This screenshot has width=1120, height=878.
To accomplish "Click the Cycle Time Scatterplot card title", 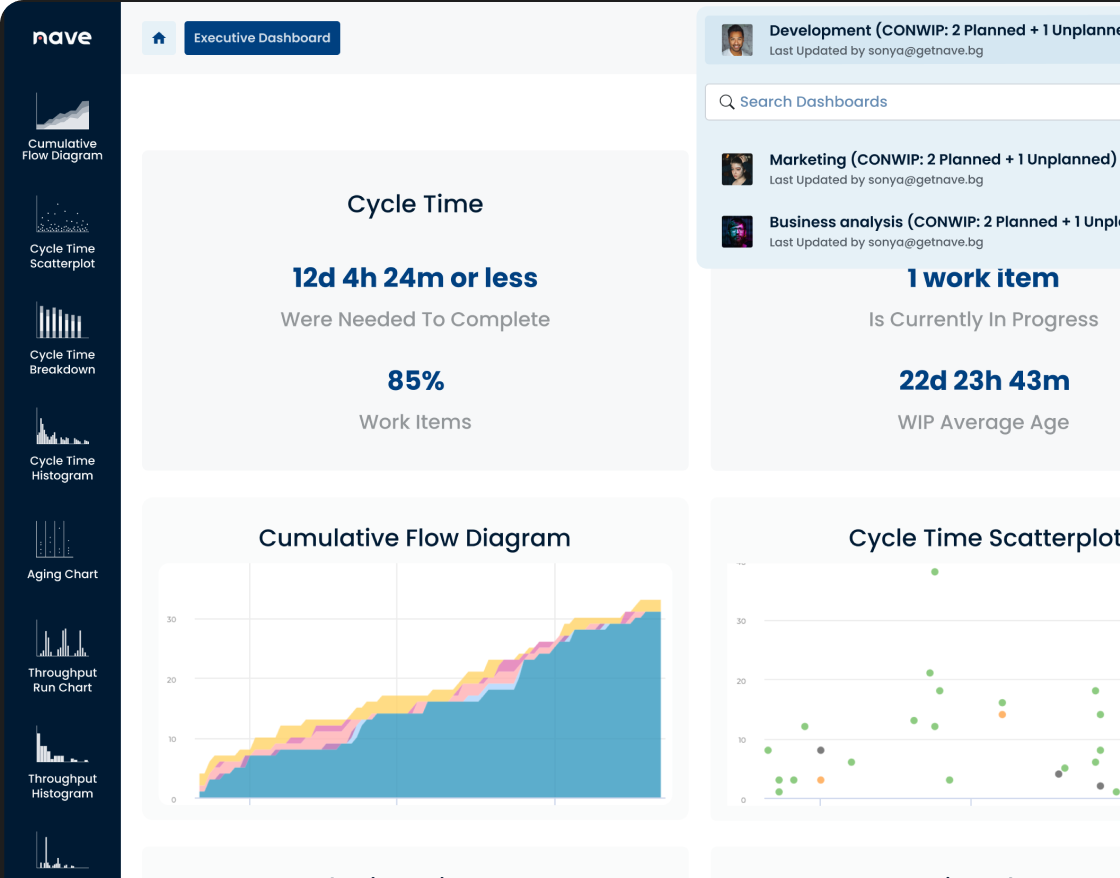I will 982,538.
